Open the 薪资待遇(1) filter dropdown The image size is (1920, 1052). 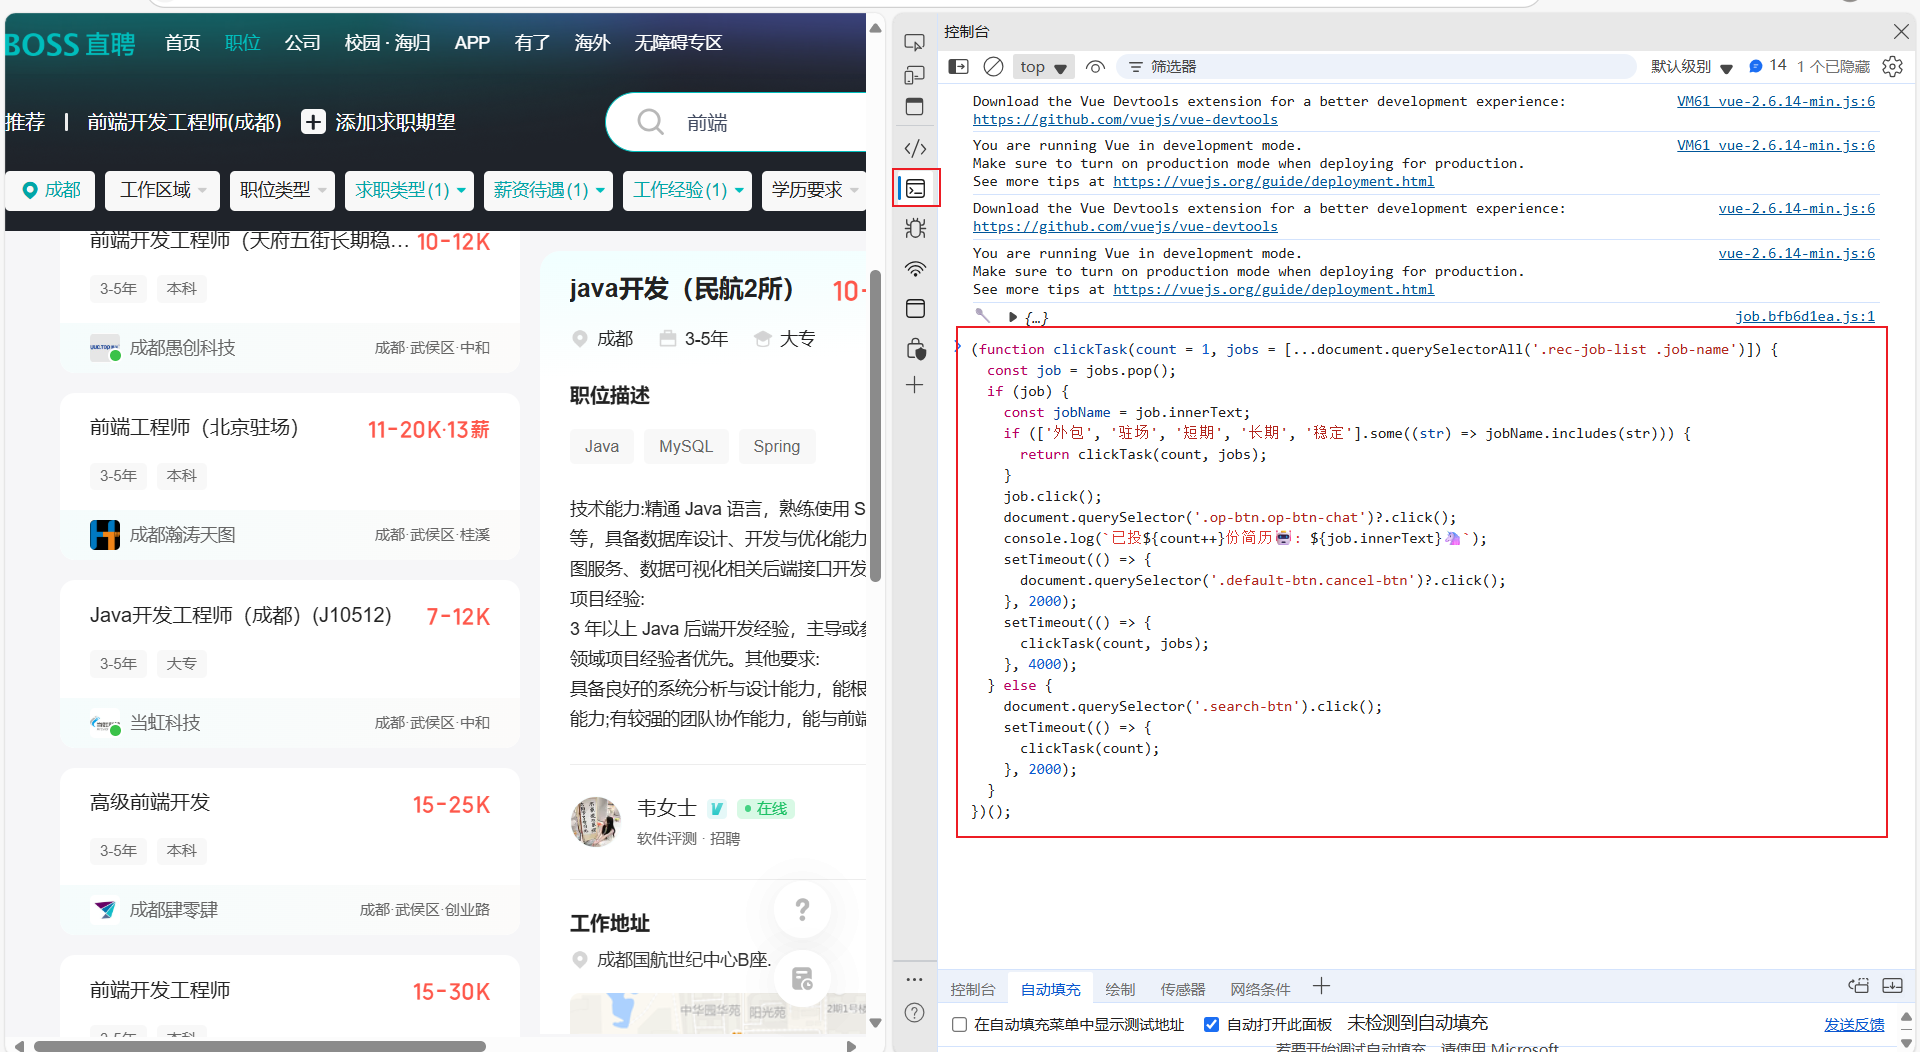548,190
